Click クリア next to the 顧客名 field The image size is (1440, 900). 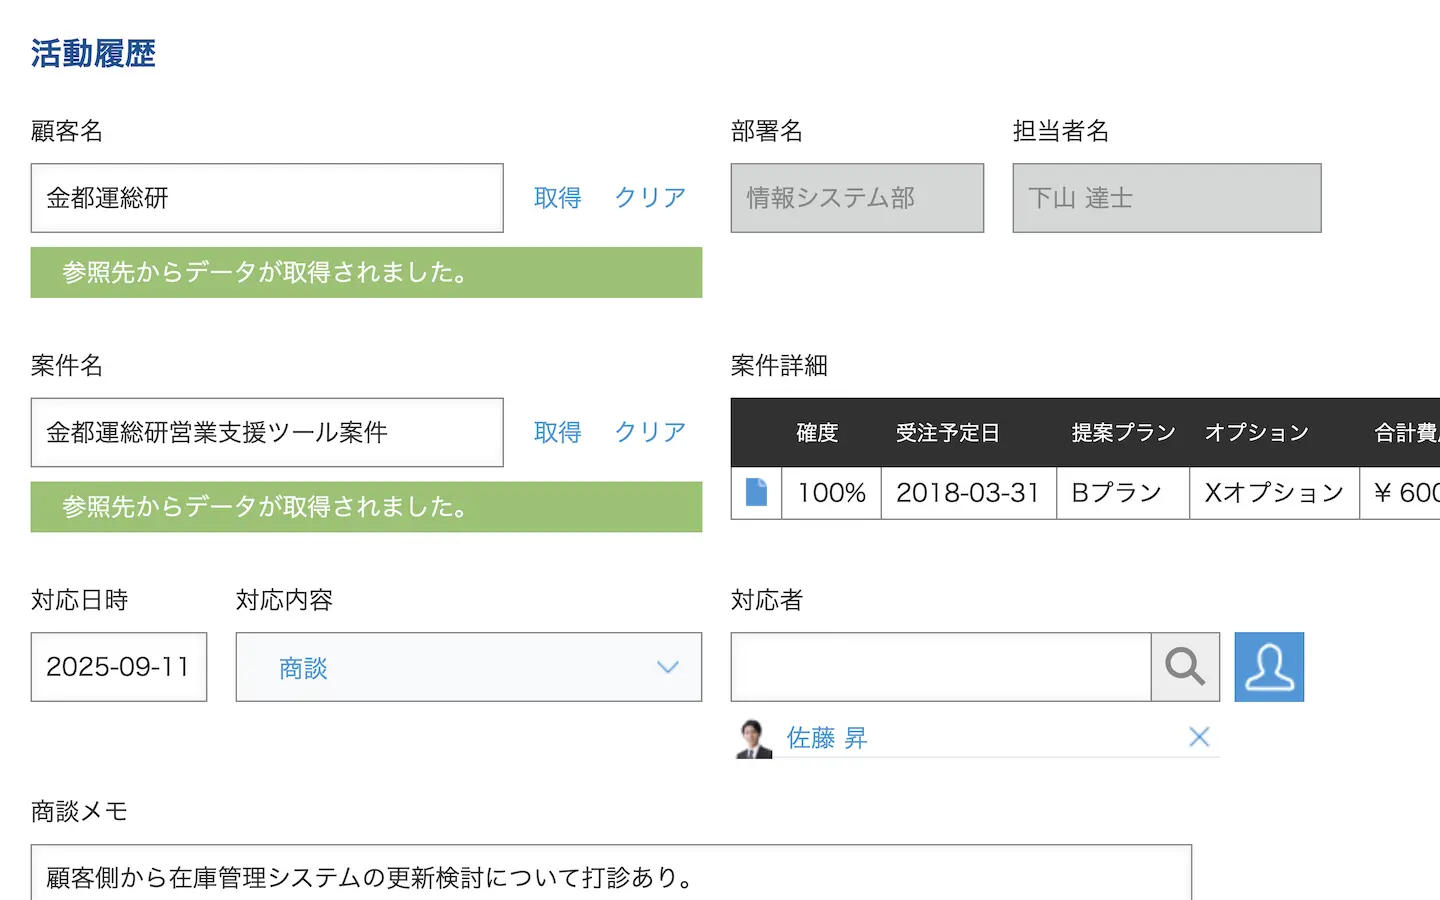click(650, 198)
